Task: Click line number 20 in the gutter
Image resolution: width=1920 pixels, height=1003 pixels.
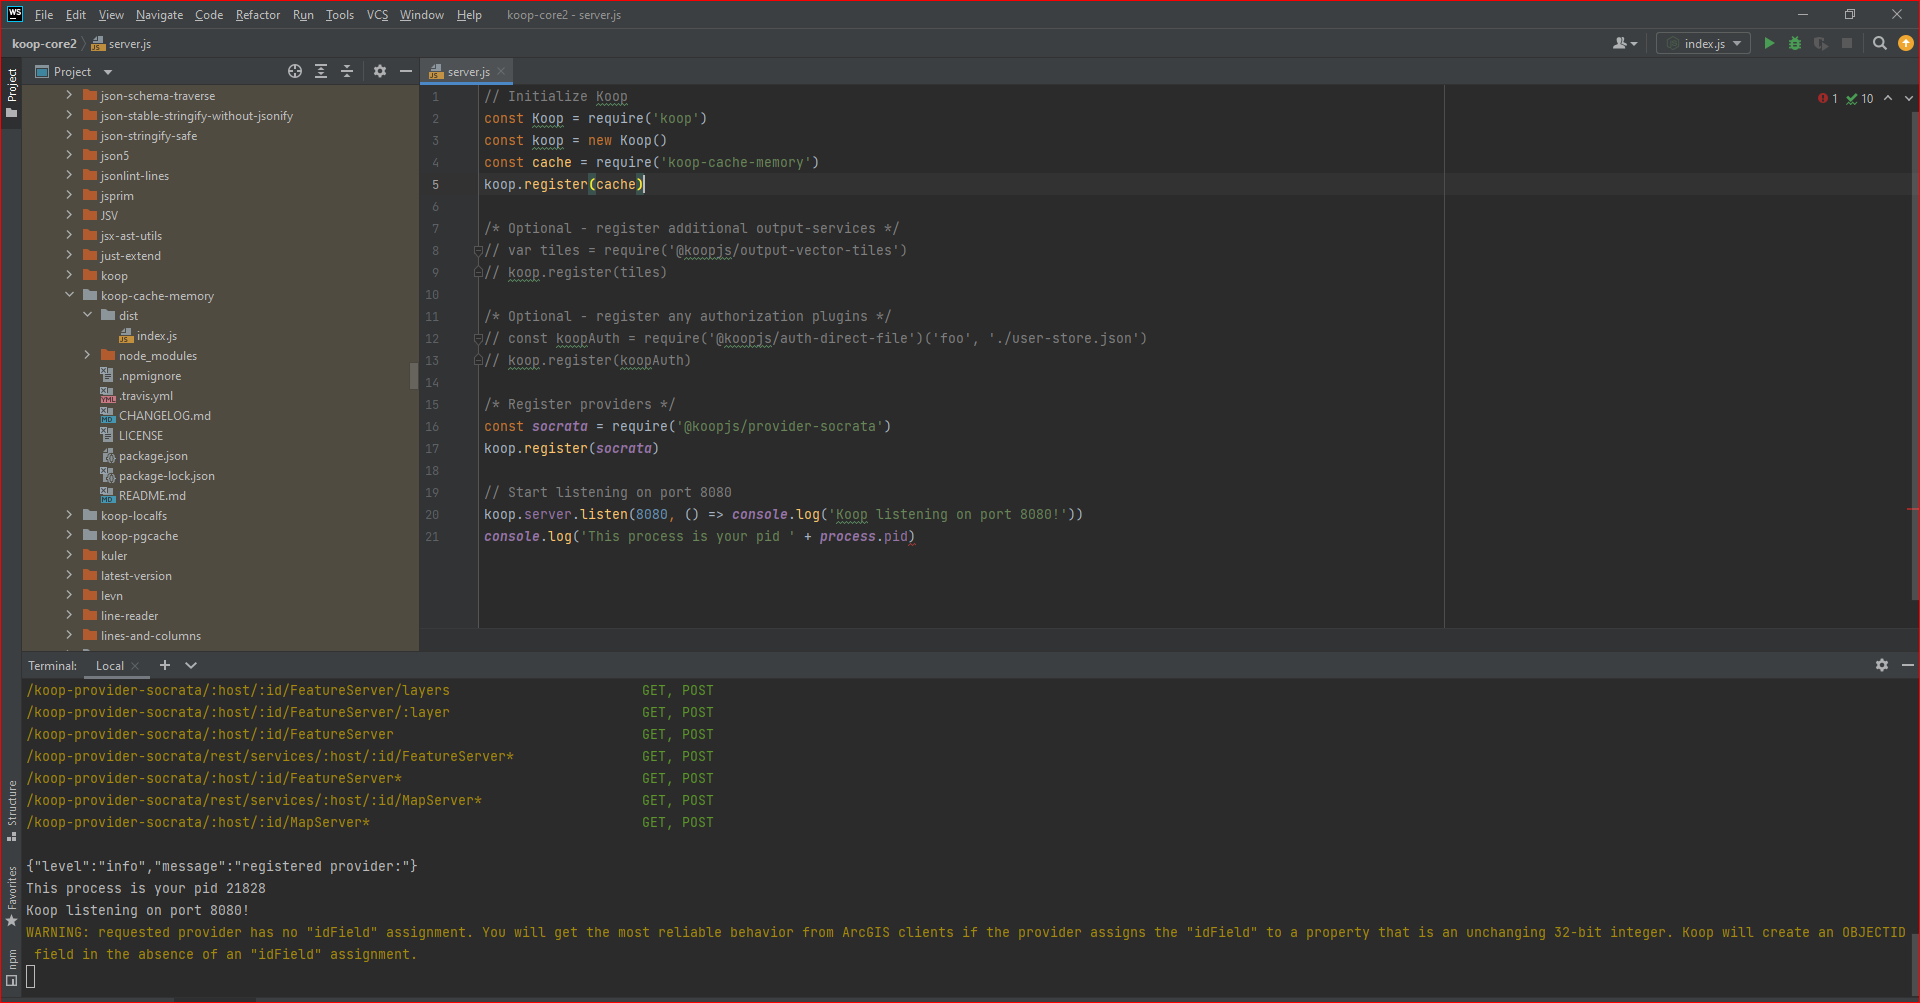Action: (x=432, y=515)
